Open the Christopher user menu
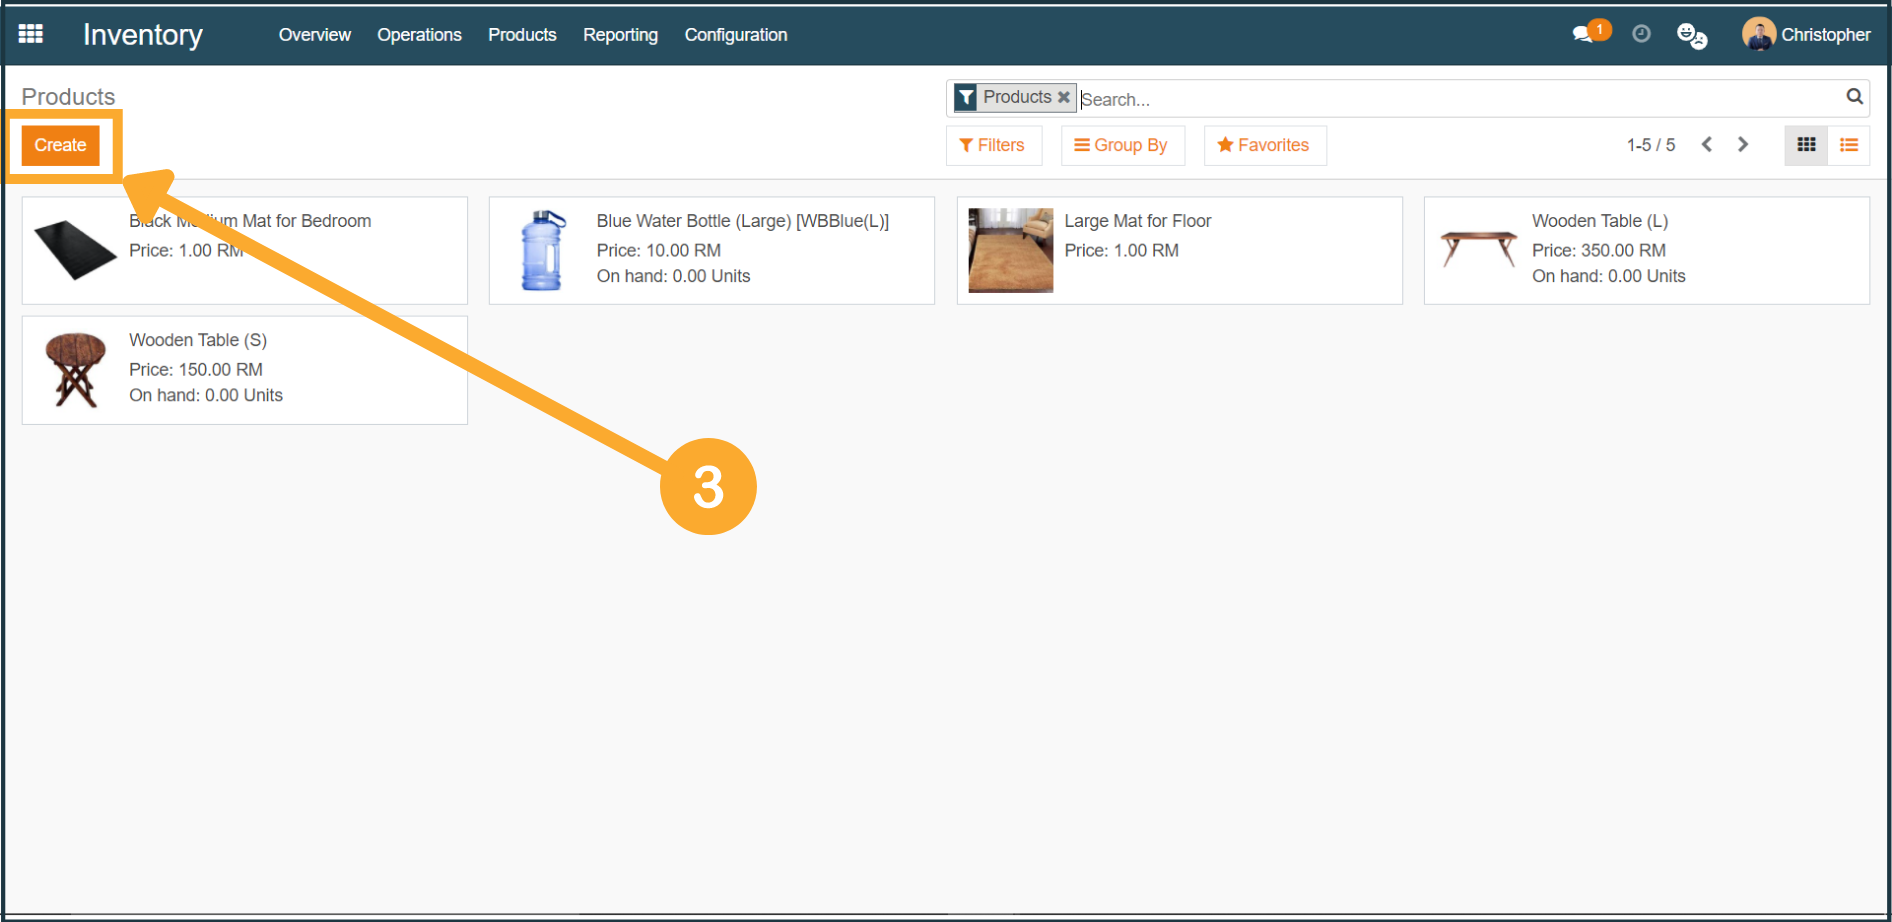The width and height of the screenshot is (1892, 922). (1806, 35)
